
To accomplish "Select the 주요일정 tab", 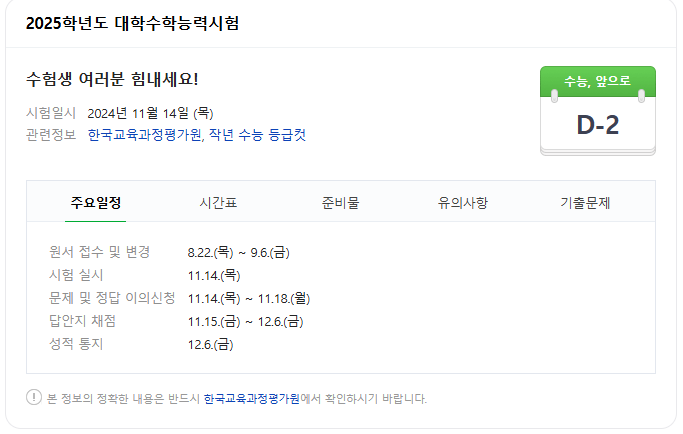I will point(96,203).
